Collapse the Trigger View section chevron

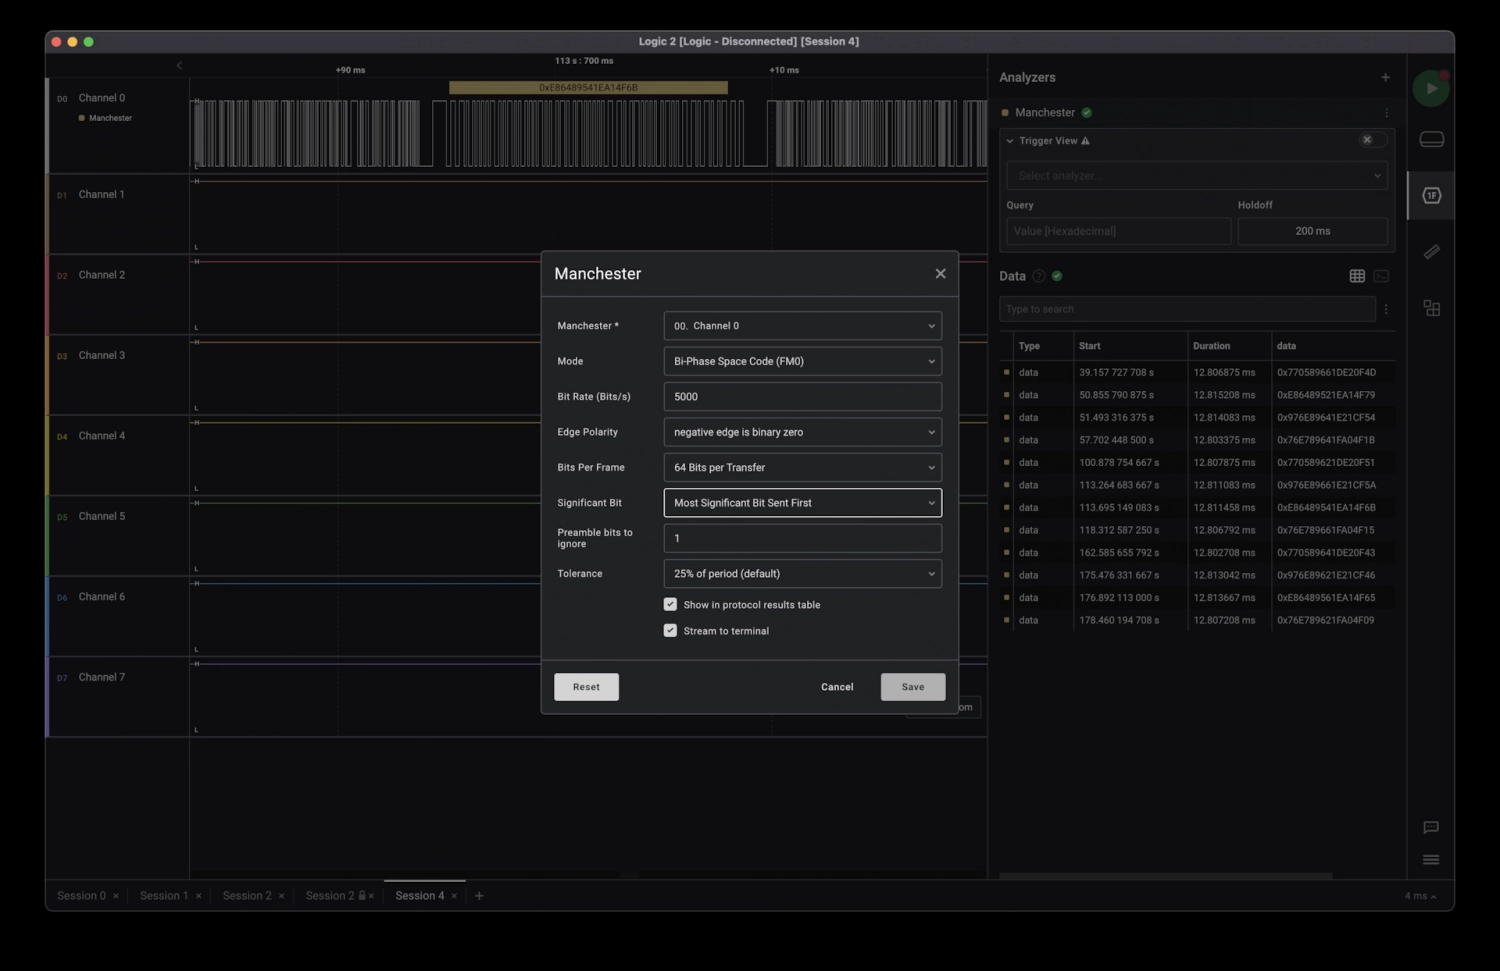click(x=1010, y=141)
